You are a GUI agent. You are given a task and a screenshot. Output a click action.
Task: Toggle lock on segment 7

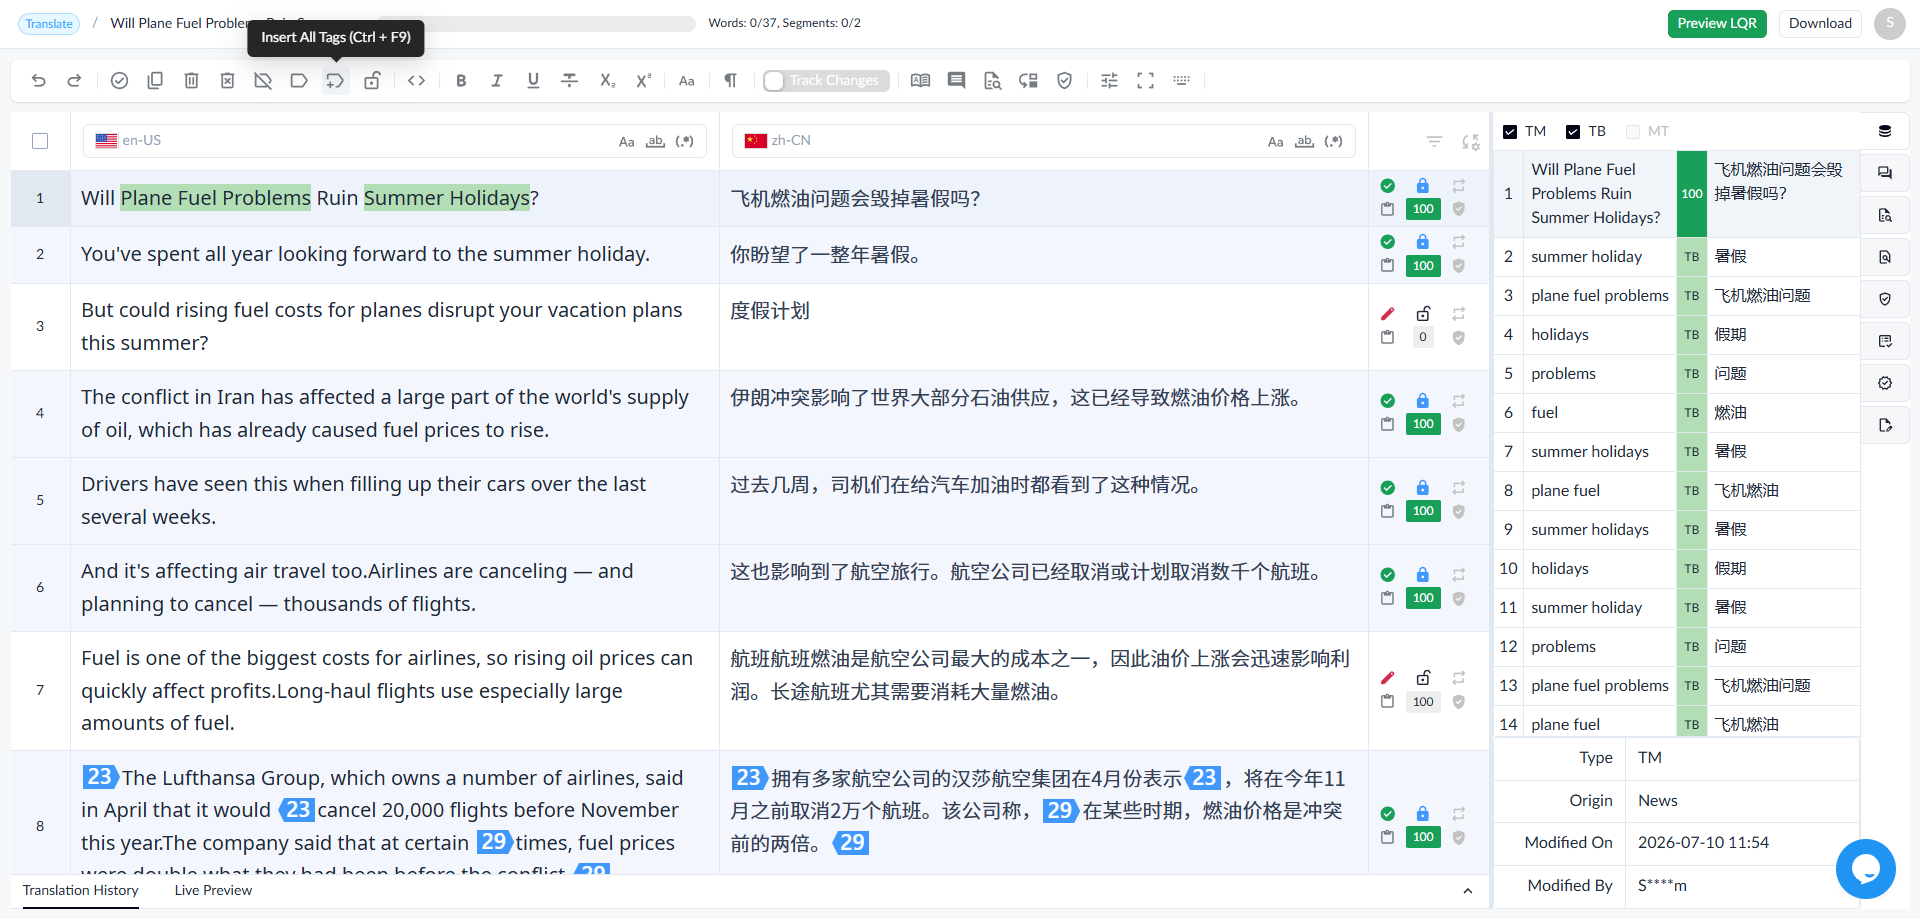(1423, 678)
